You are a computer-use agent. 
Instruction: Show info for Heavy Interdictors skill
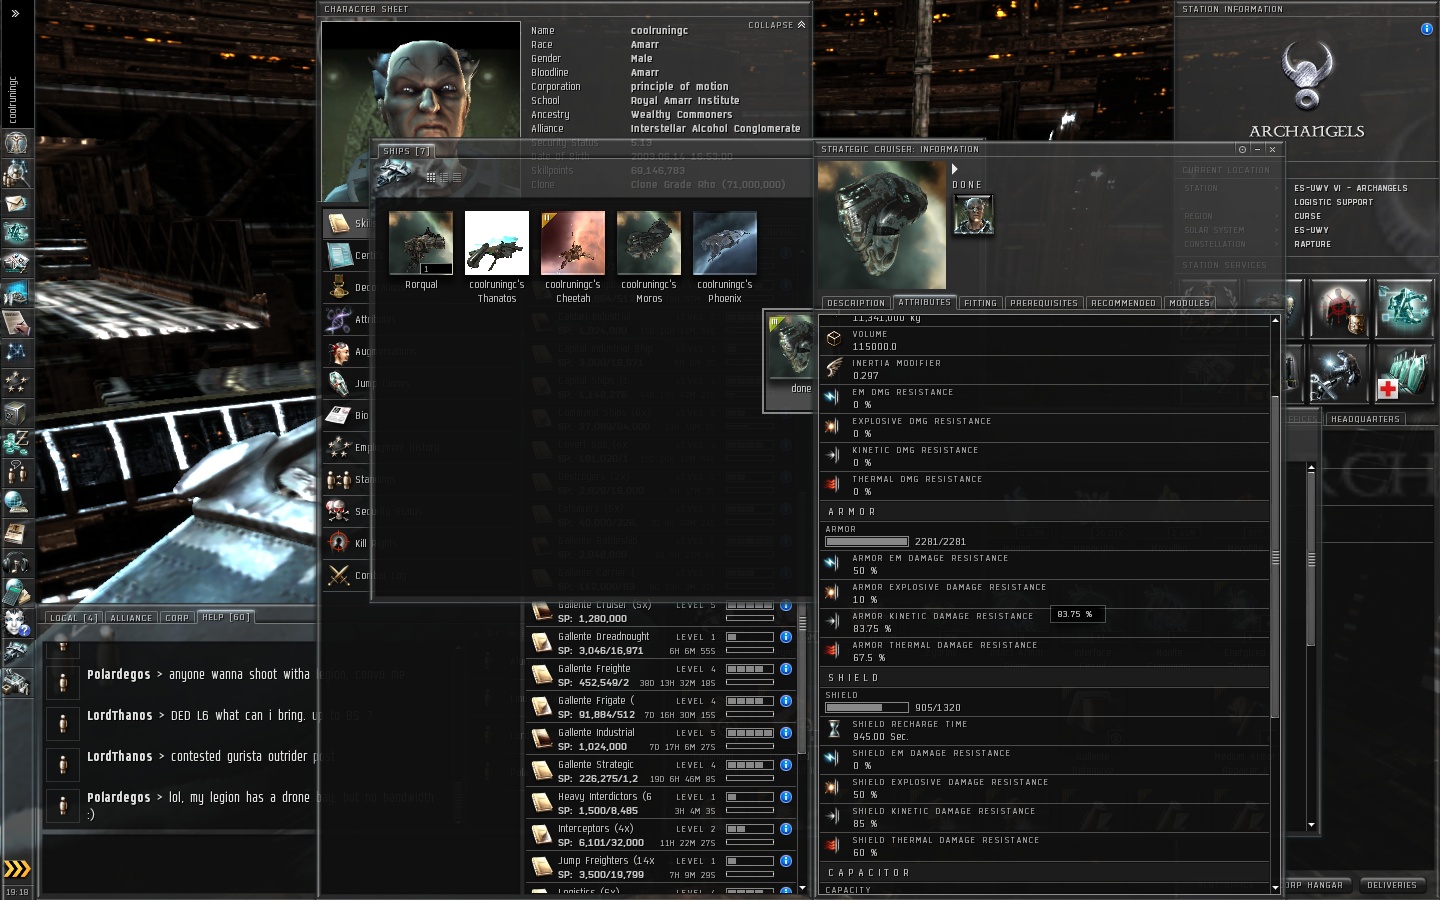point(786,797)
